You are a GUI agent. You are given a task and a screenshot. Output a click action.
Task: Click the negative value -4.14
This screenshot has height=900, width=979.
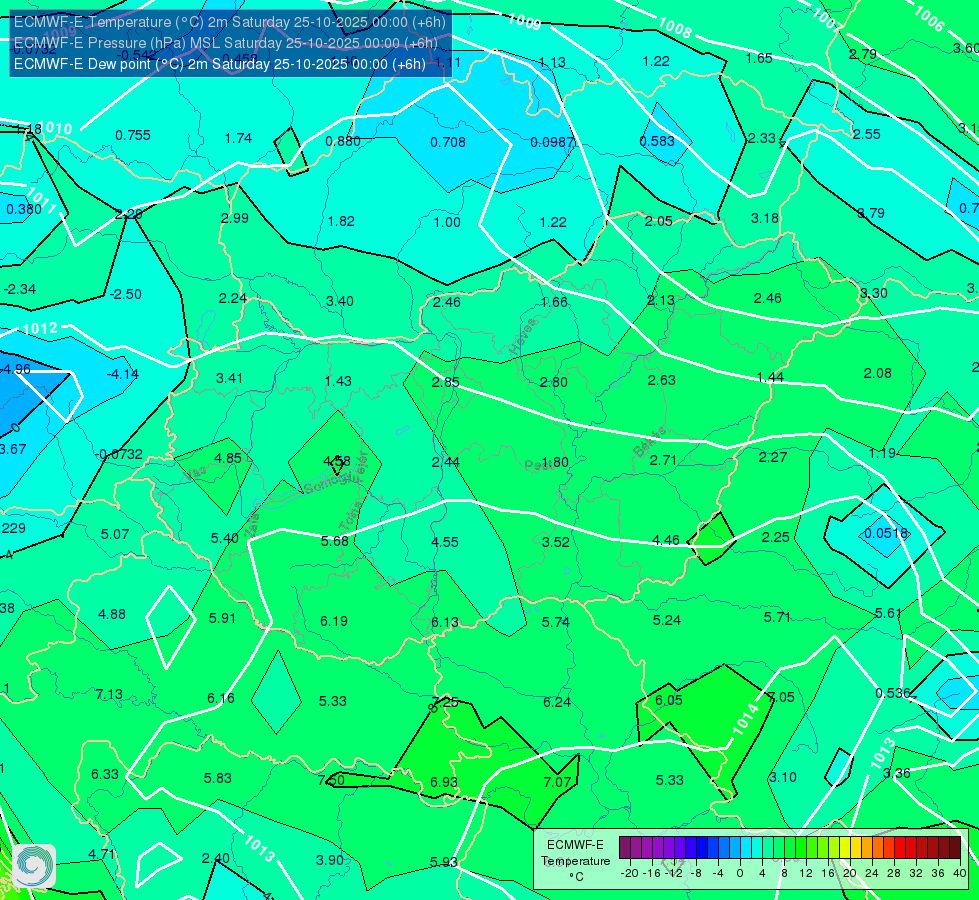122,374
